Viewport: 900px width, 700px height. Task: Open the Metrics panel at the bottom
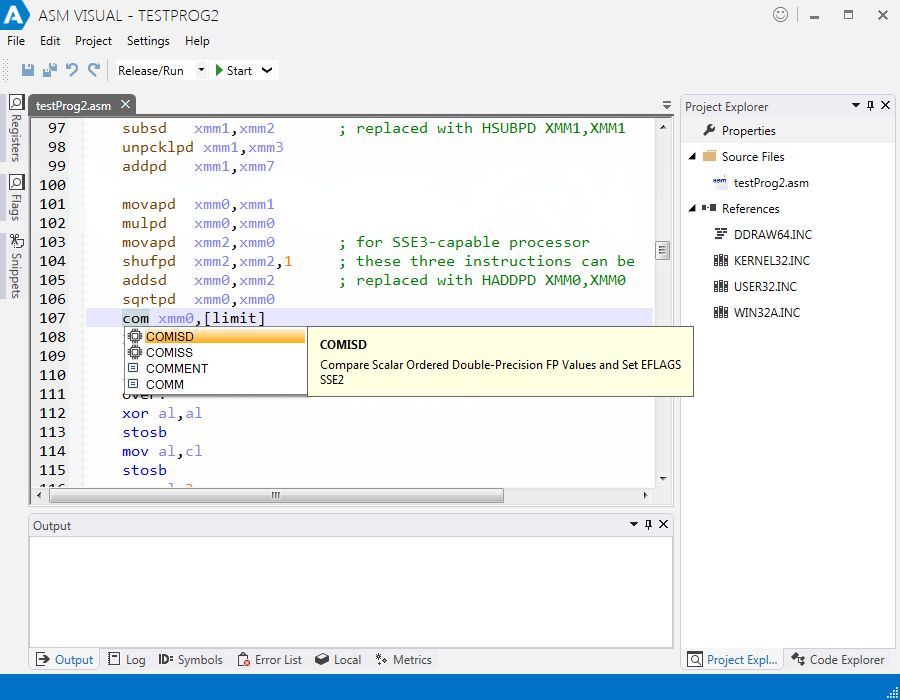(x=404, y=659)
